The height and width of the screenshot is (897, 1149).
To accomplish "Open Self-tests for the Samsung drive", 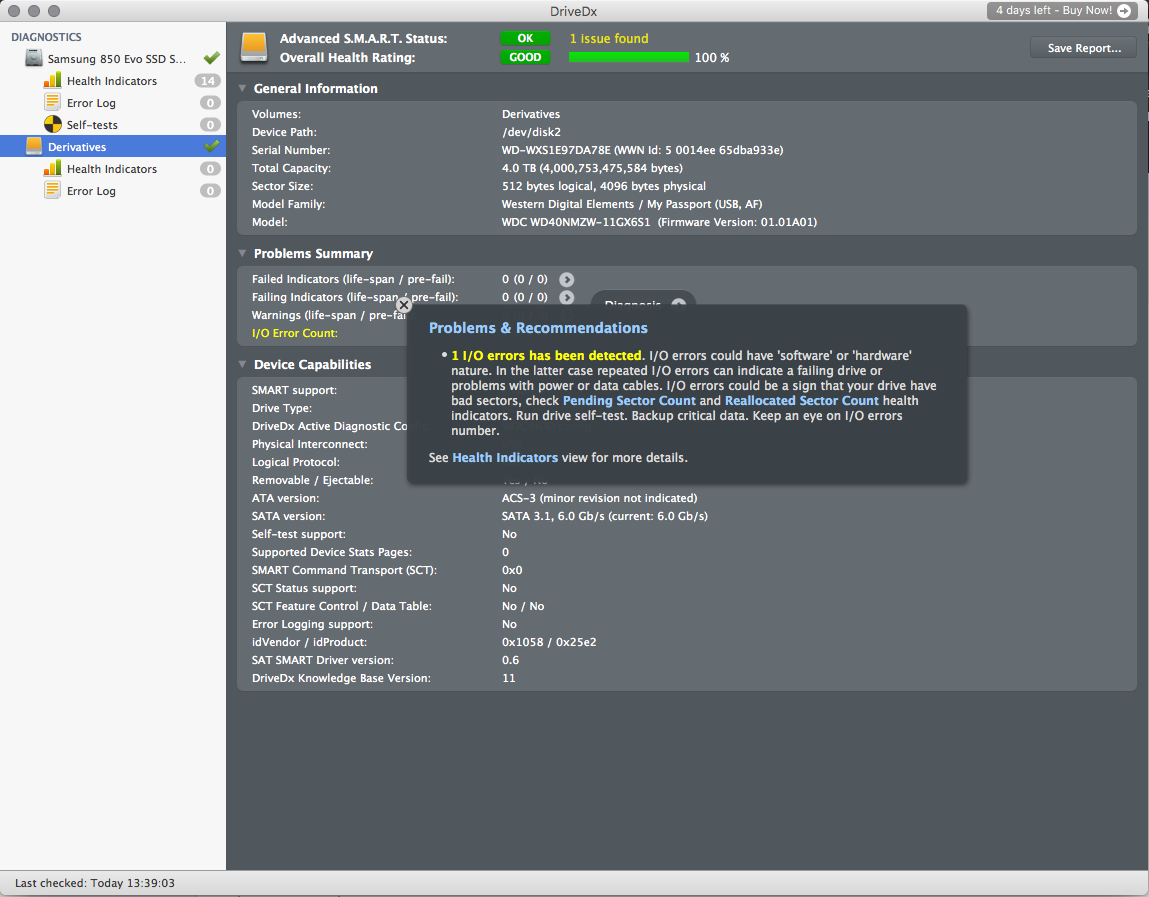I will 113,125.
